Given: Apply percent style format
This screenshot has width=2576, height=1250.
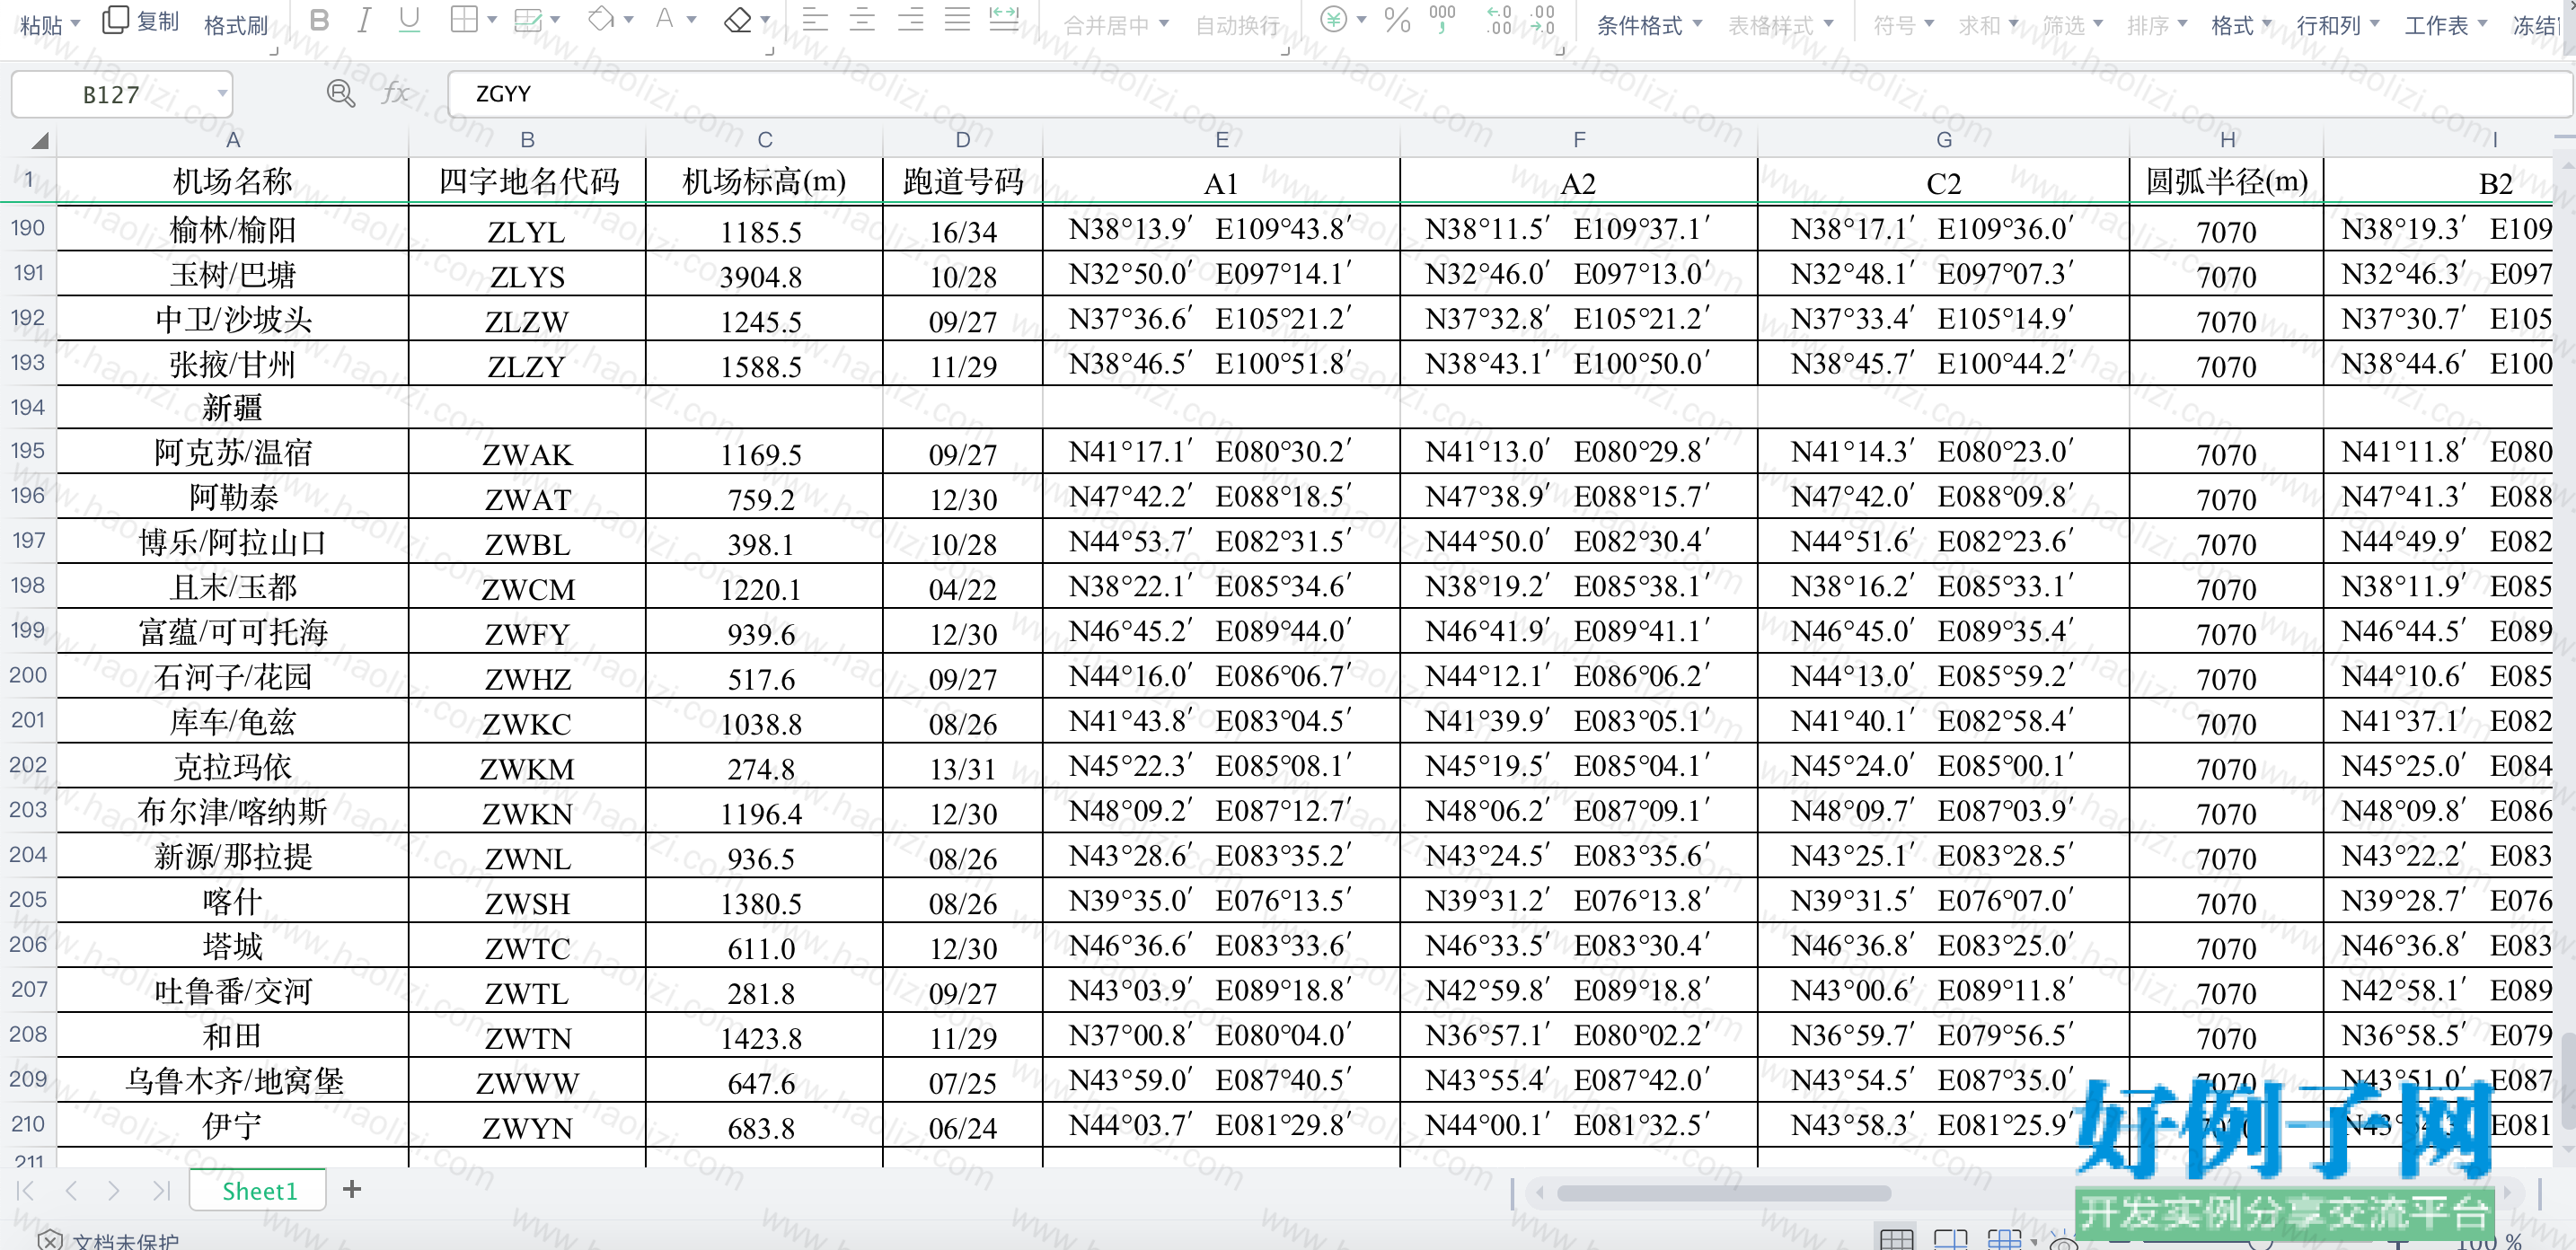Looking at the screenshot, I should pyautogui.click(x=1397, y=20).
